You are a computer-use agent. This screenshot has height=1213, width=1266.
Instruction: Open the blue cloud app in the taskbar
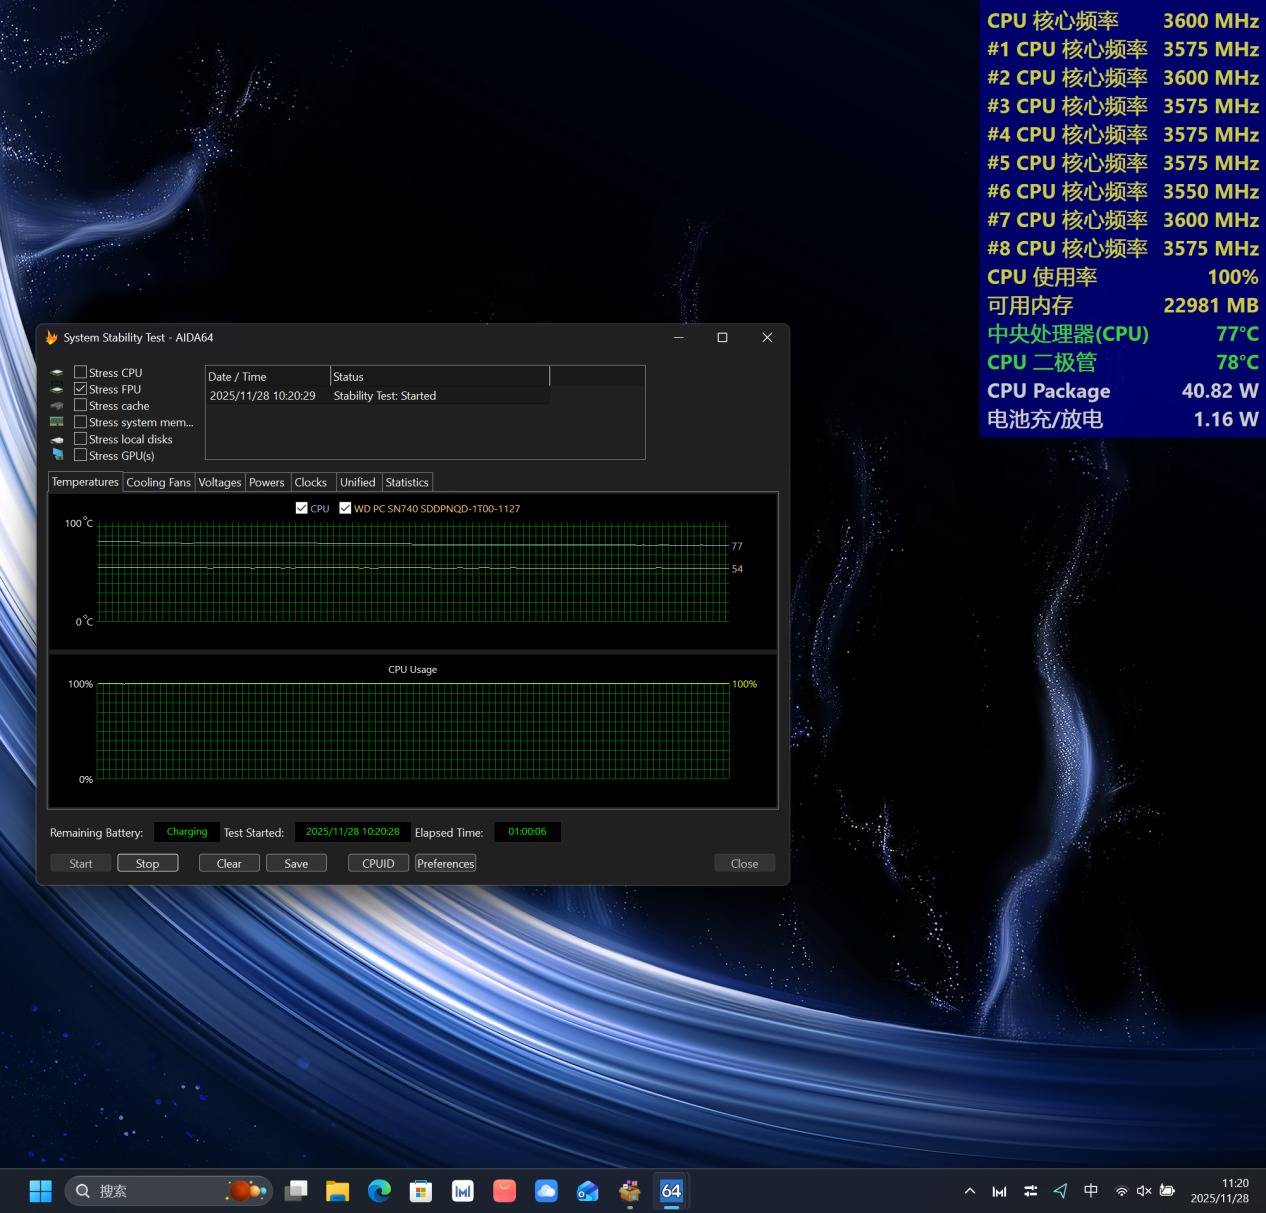(x=546, y=1190)
